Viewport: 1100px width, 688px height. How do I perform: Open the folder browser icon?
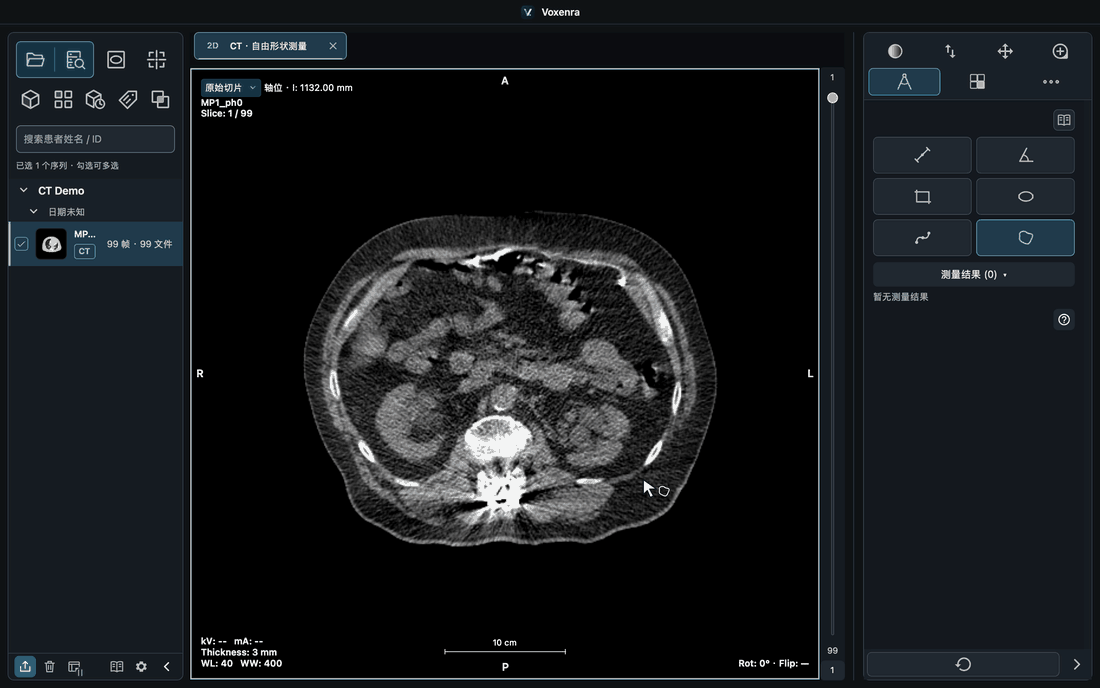coord(35,60)
